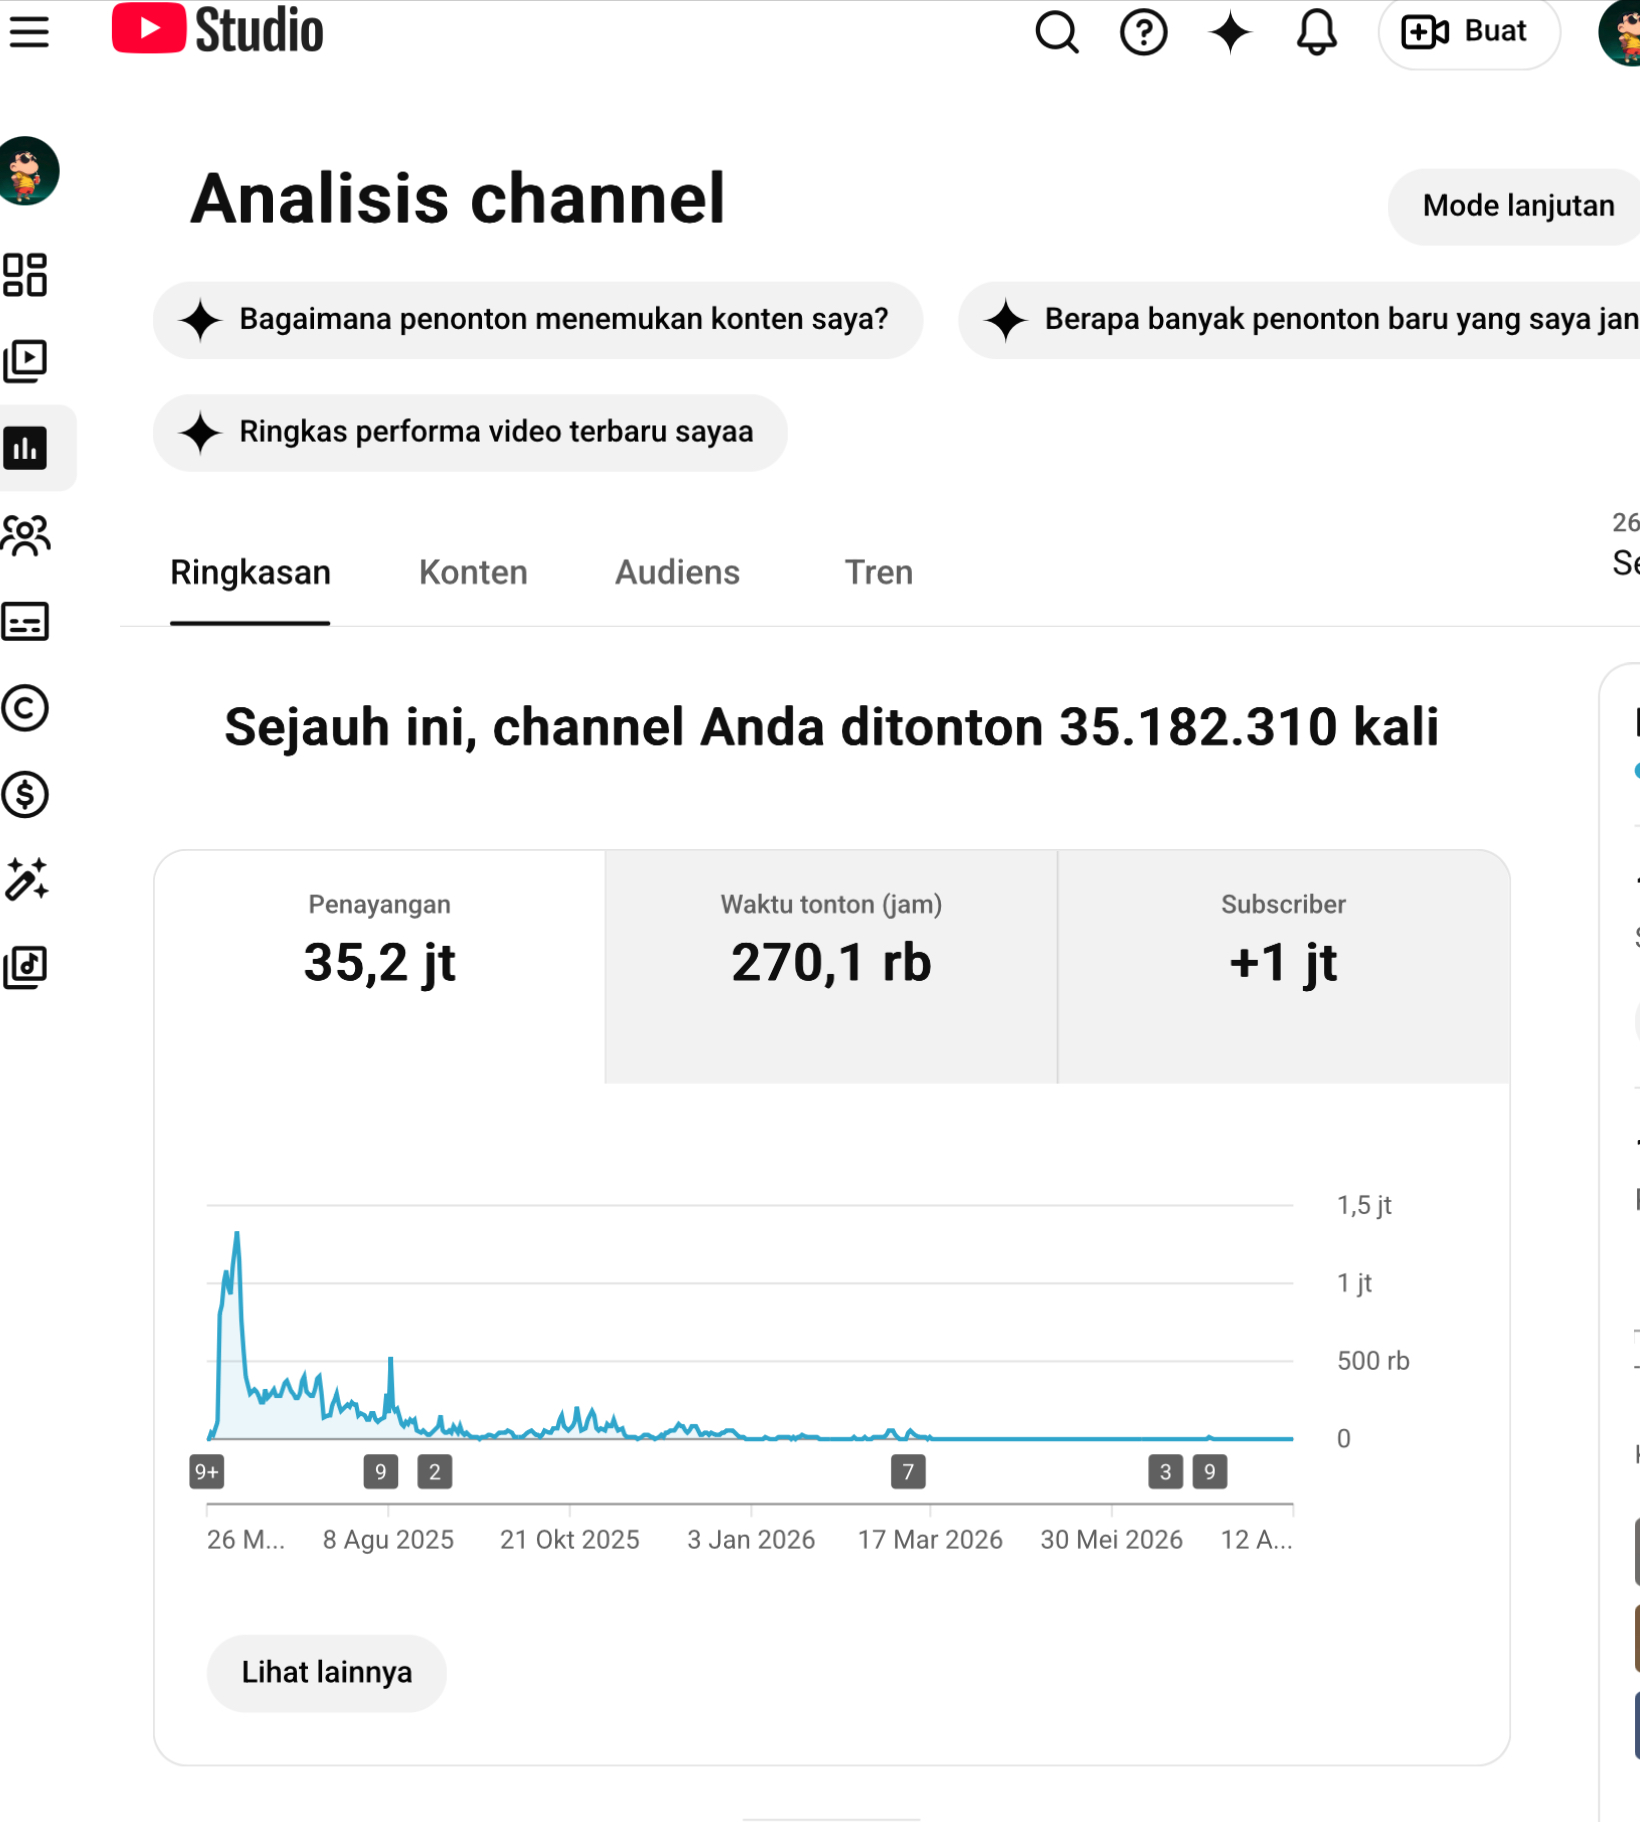Screen dimensions: 1640x1822
Task: Click the 3 video marker on chart
Action: [x=1165, y=1472]
